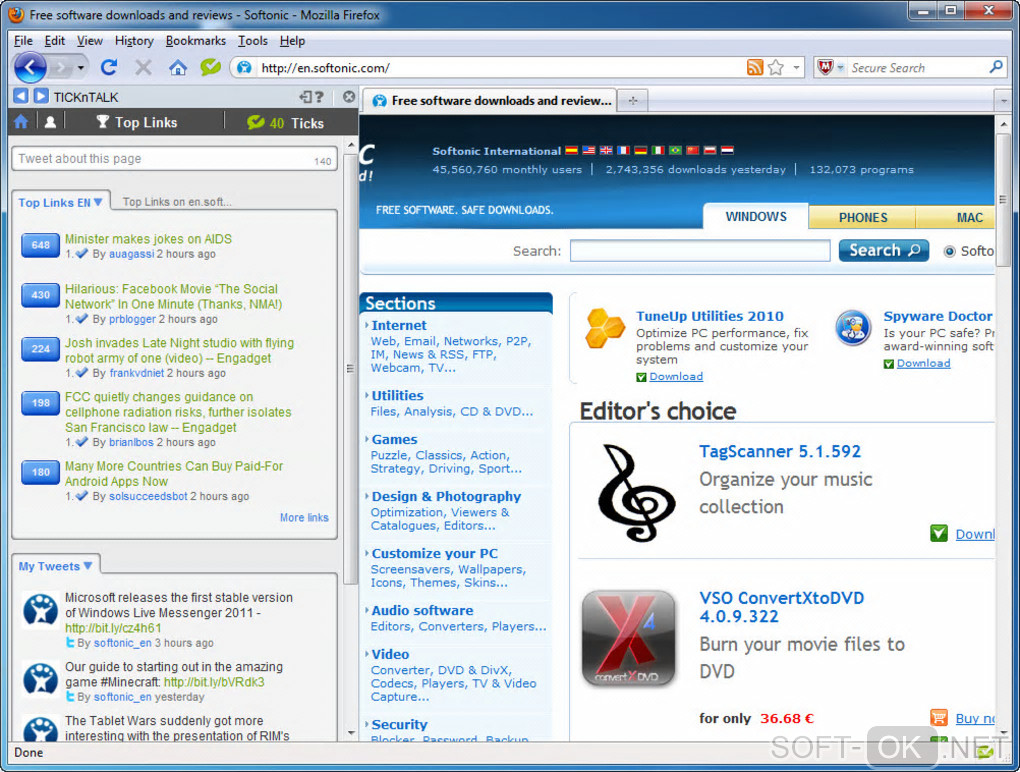Click the 180 ticks badge
This screenshot has height=772, width=1020.
[40, 472]
